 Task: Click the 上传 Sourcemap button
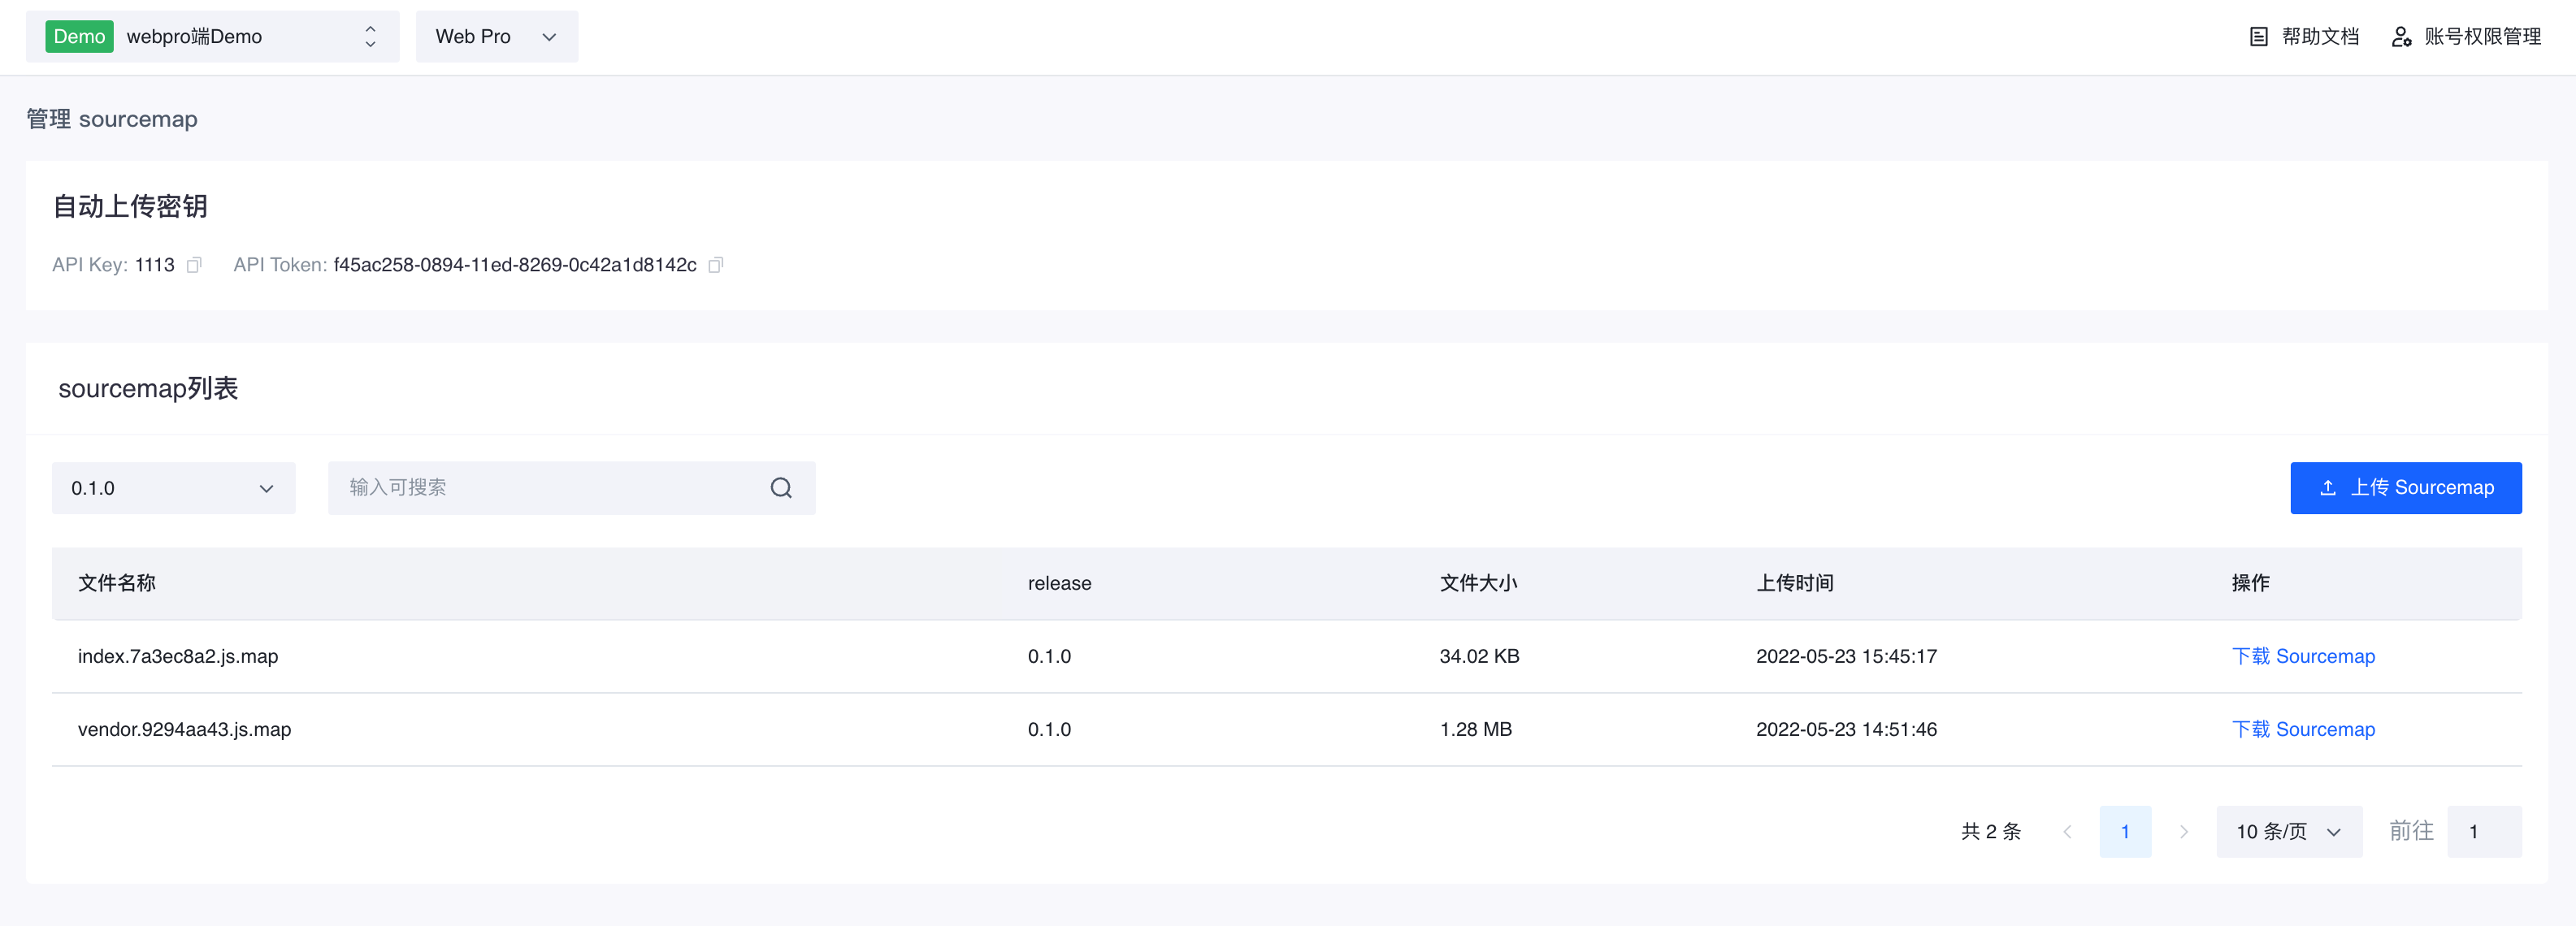pos(2406,488)
